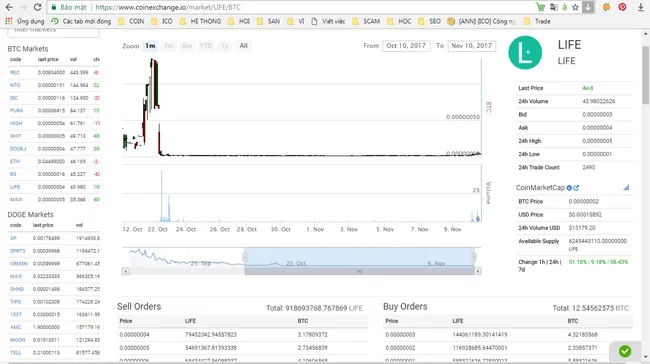Open the LIFE market in BTC Markets
The height and width of the screenshot is (364, 650).
pyautogui.click(x=15, y=187)
